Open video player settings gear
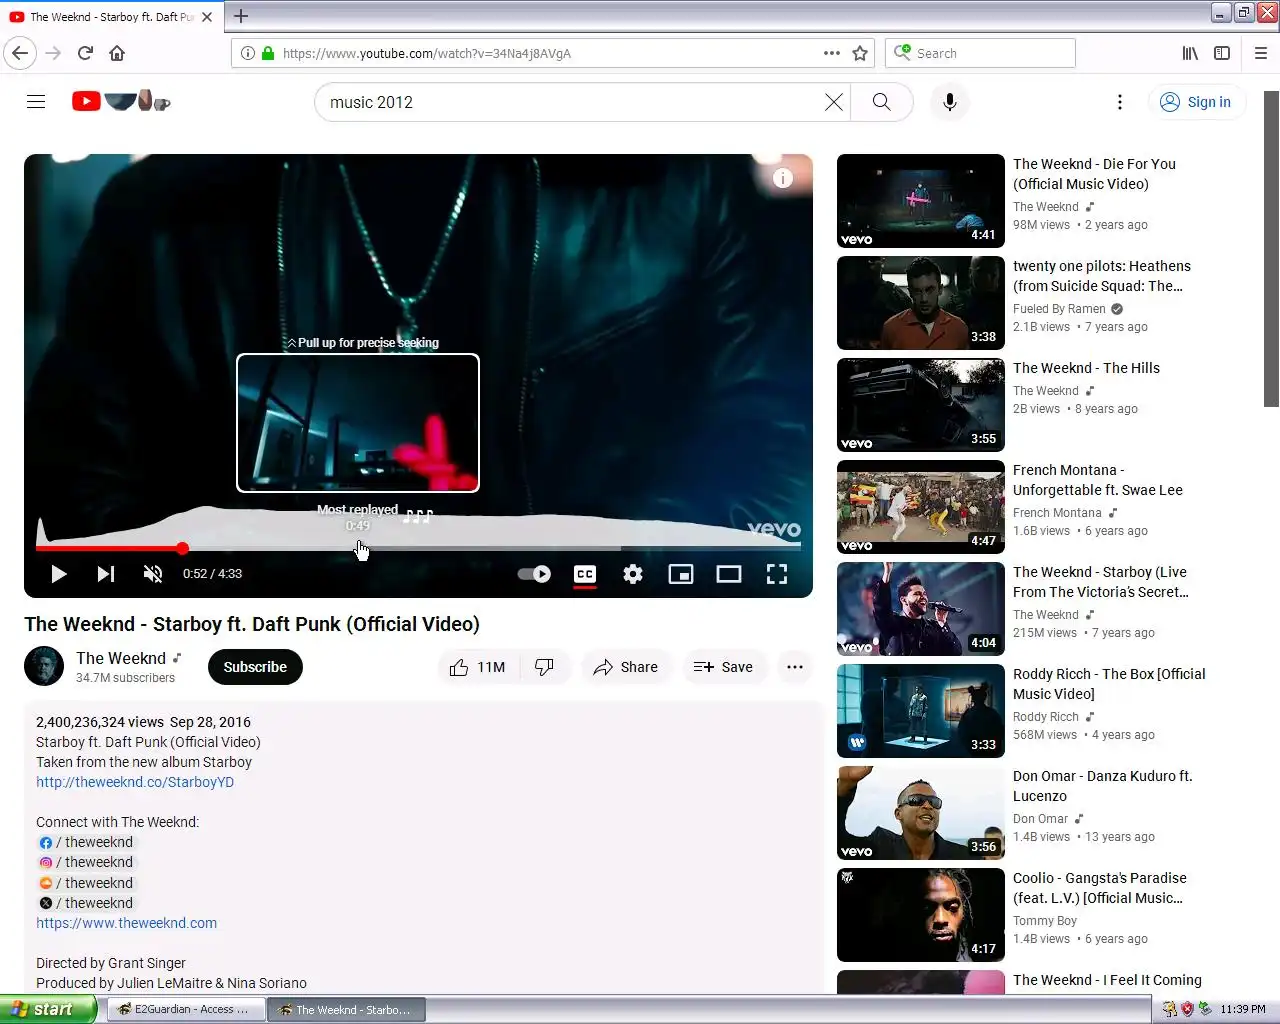 coord(633,574)
